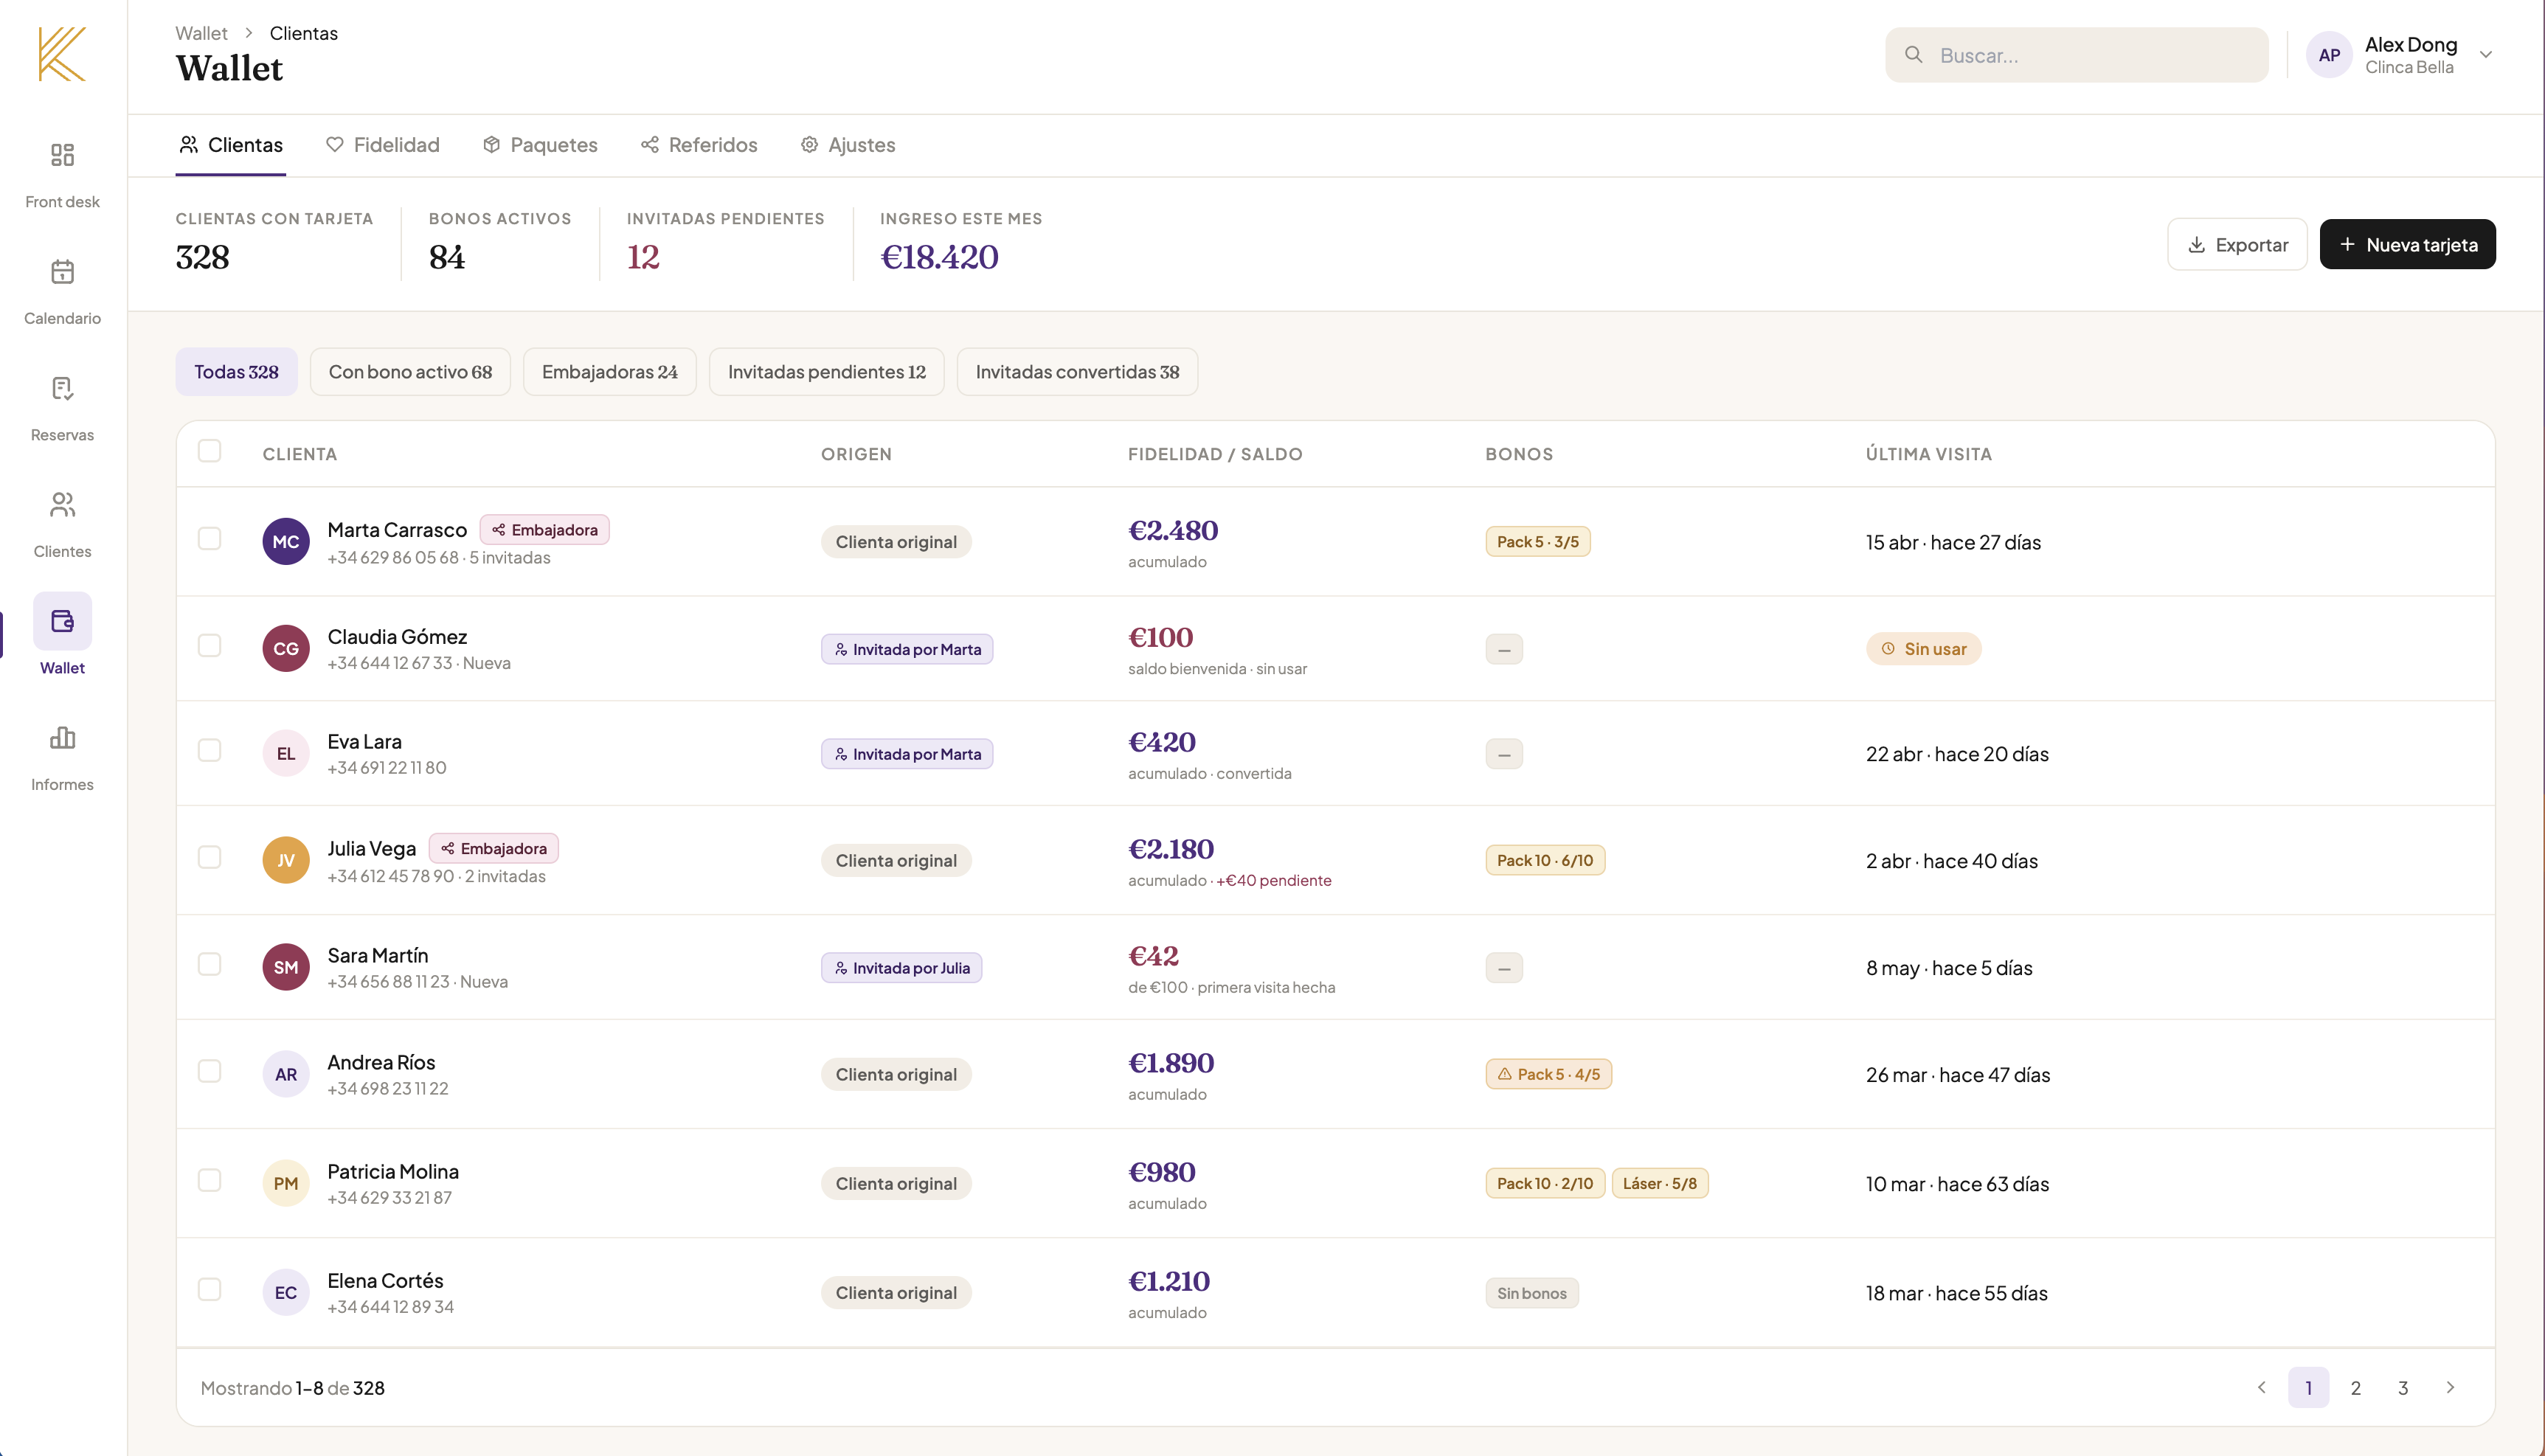
Task: Select the Todas 328 filter
Action: click(x=236, y=372)
